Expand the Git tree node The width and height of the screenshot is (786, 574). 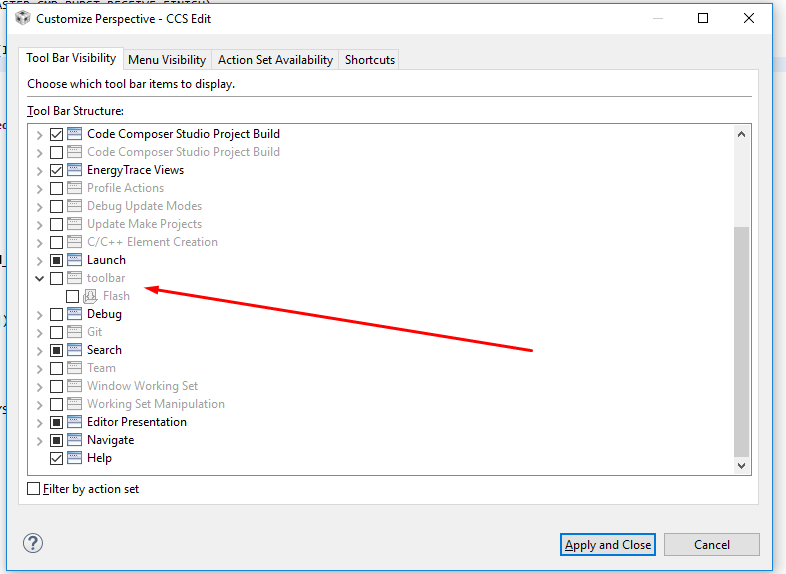tap(40, 332)
